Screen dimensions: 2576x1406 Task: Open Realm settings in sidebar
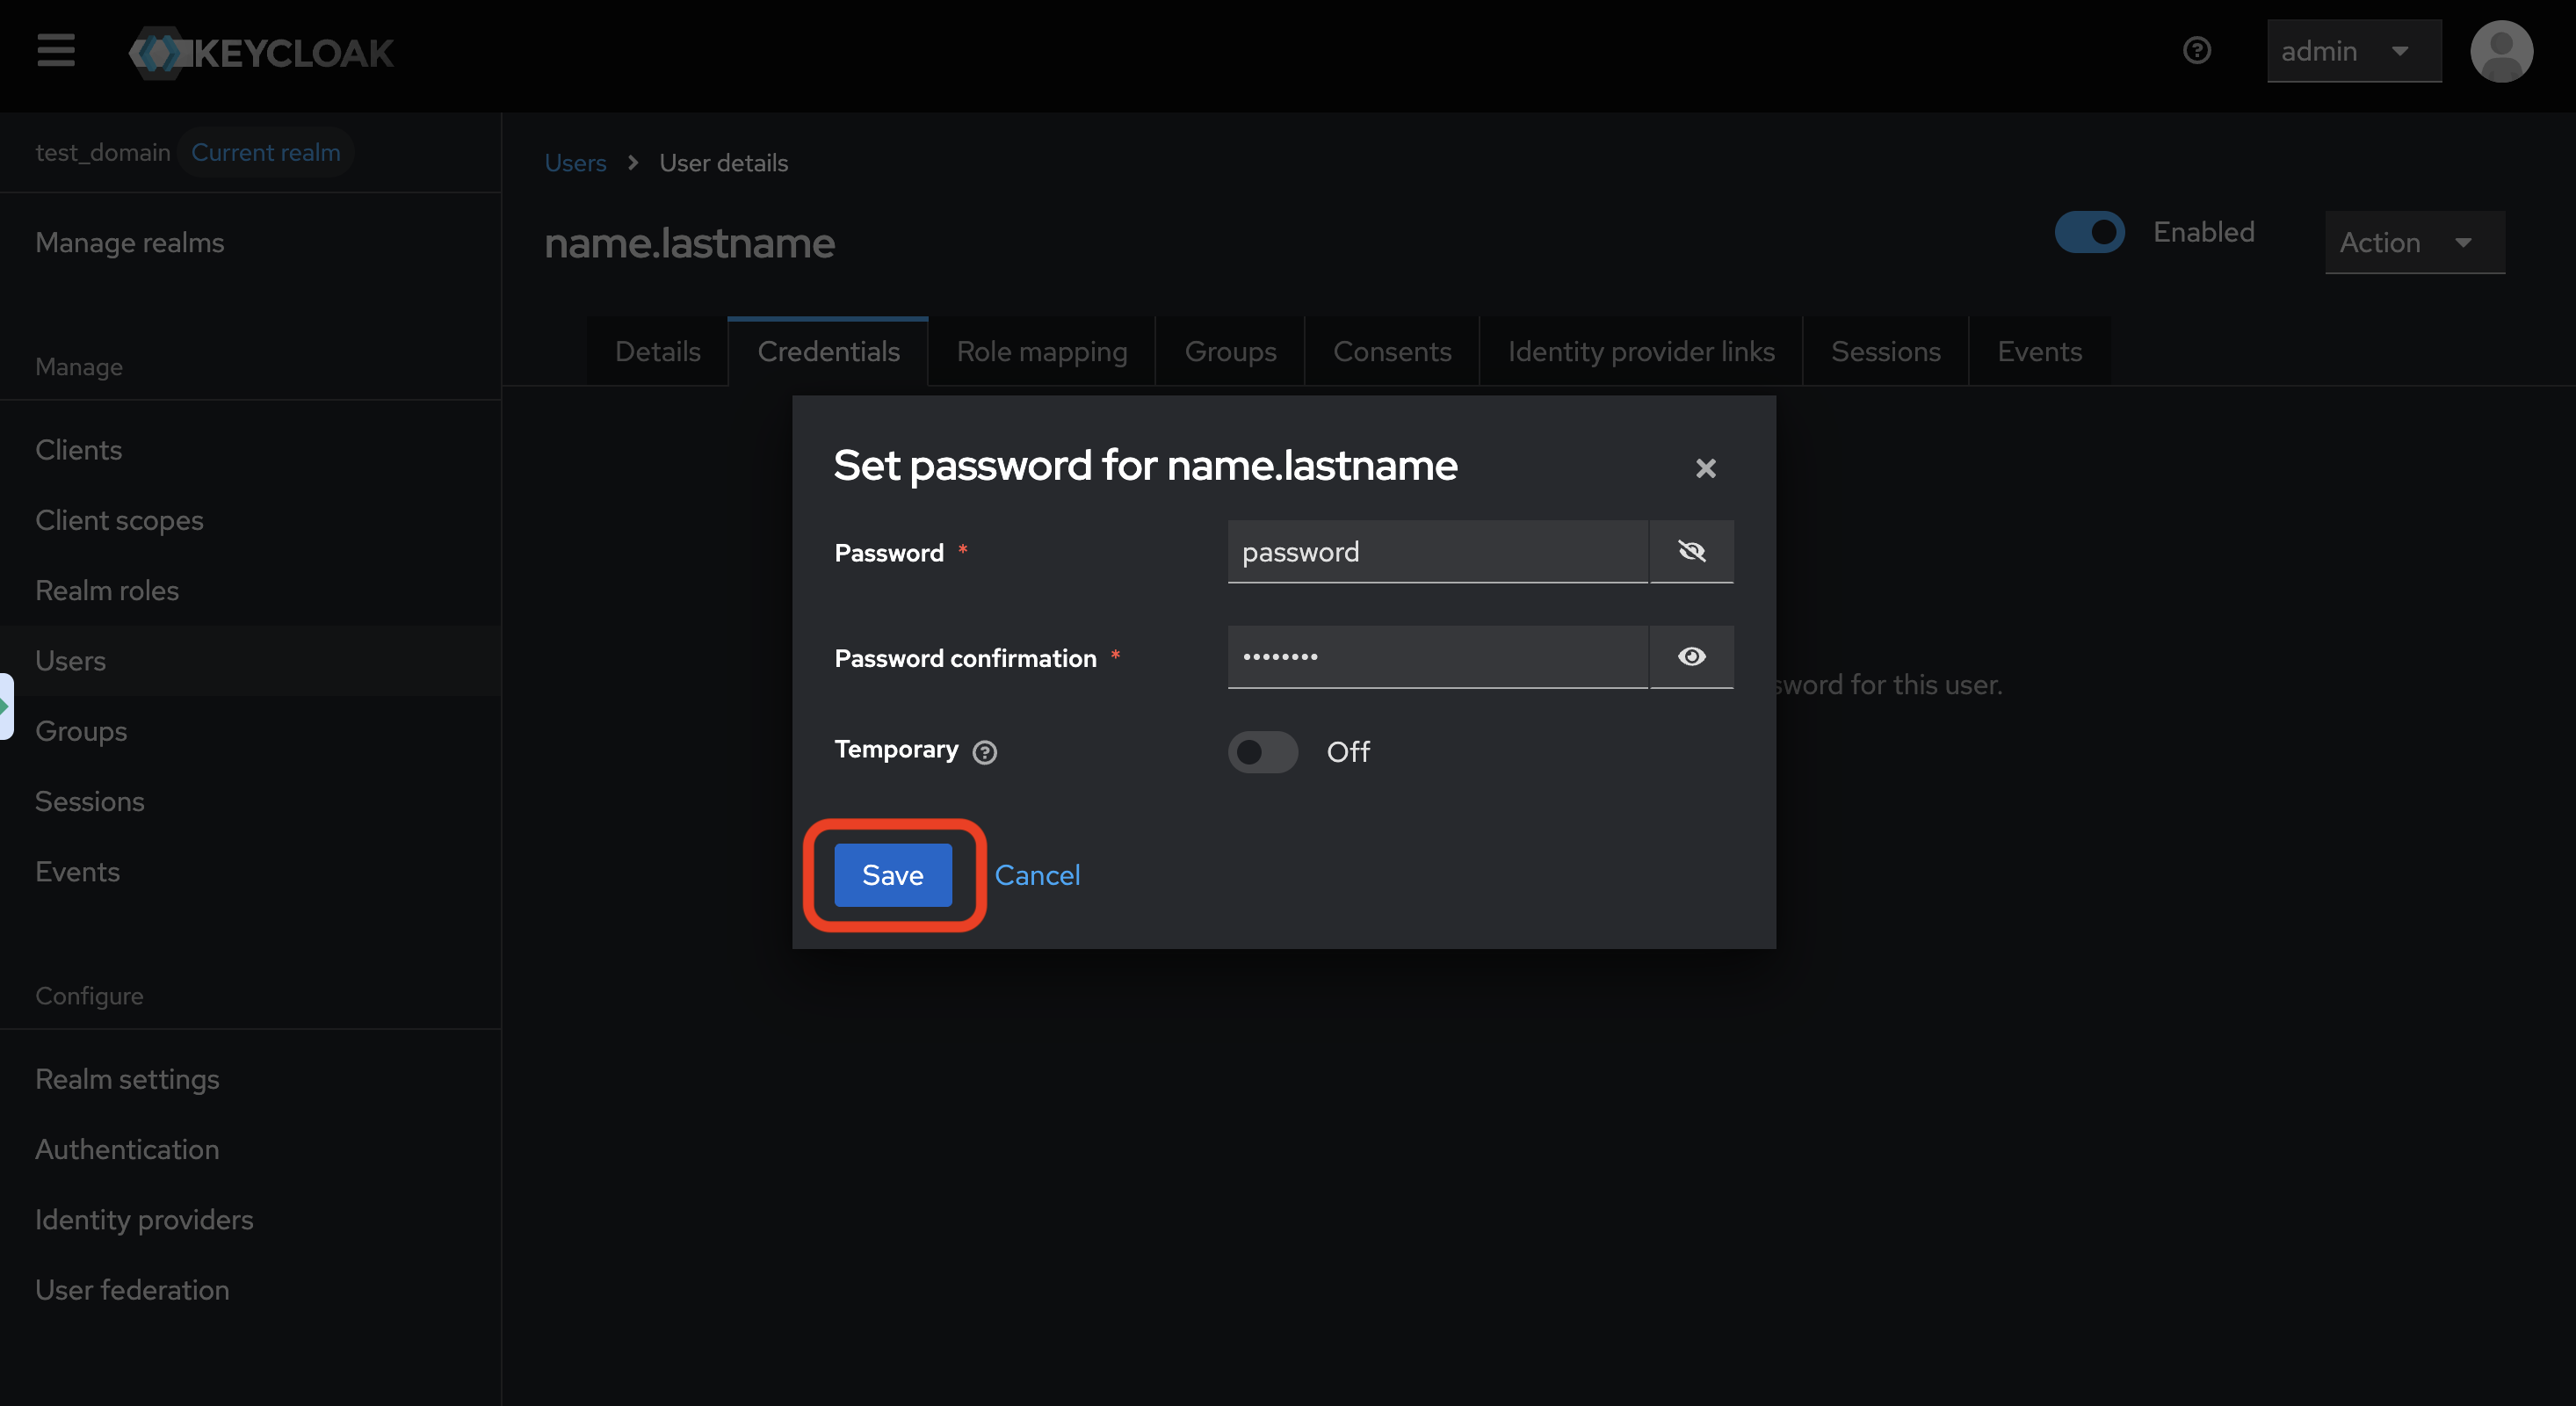tap(127, 1079)
